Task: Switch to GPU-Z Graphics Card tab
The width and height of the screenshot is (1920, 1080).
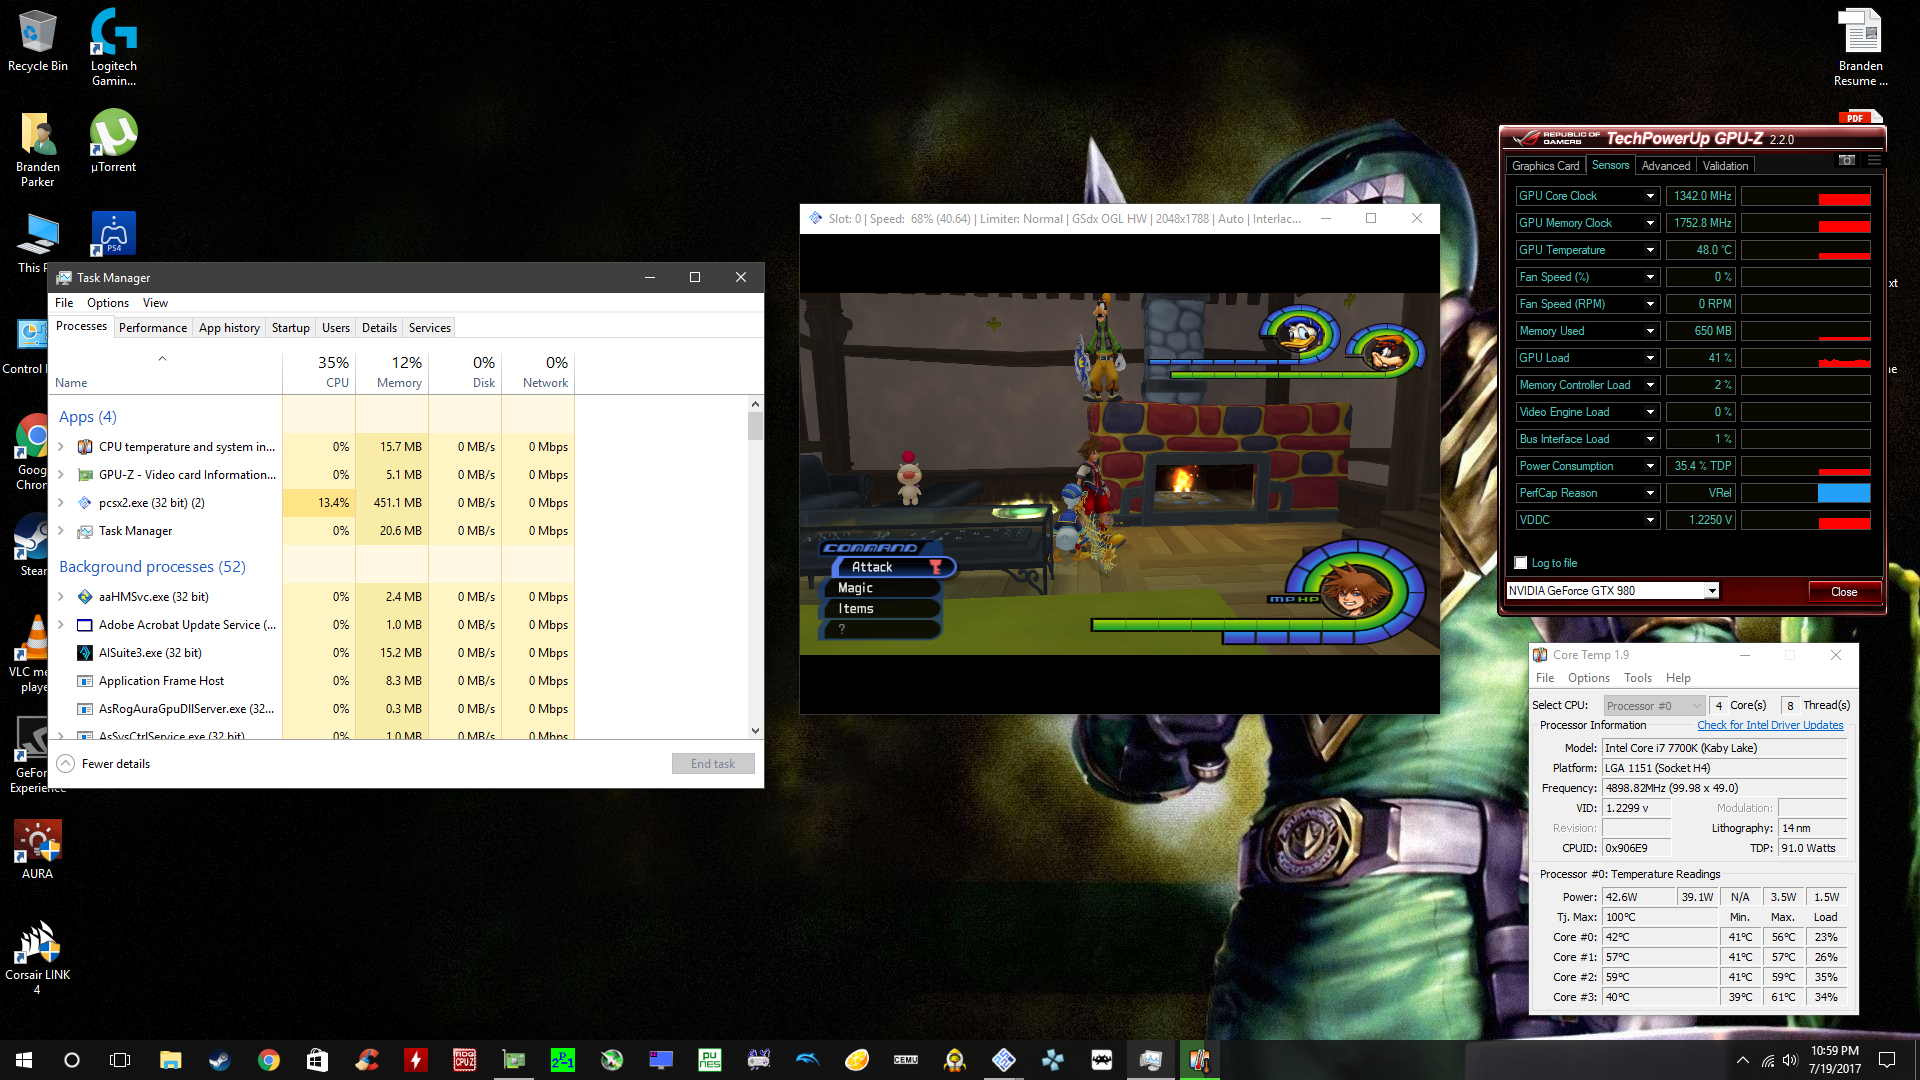Action: [1545, 166]
